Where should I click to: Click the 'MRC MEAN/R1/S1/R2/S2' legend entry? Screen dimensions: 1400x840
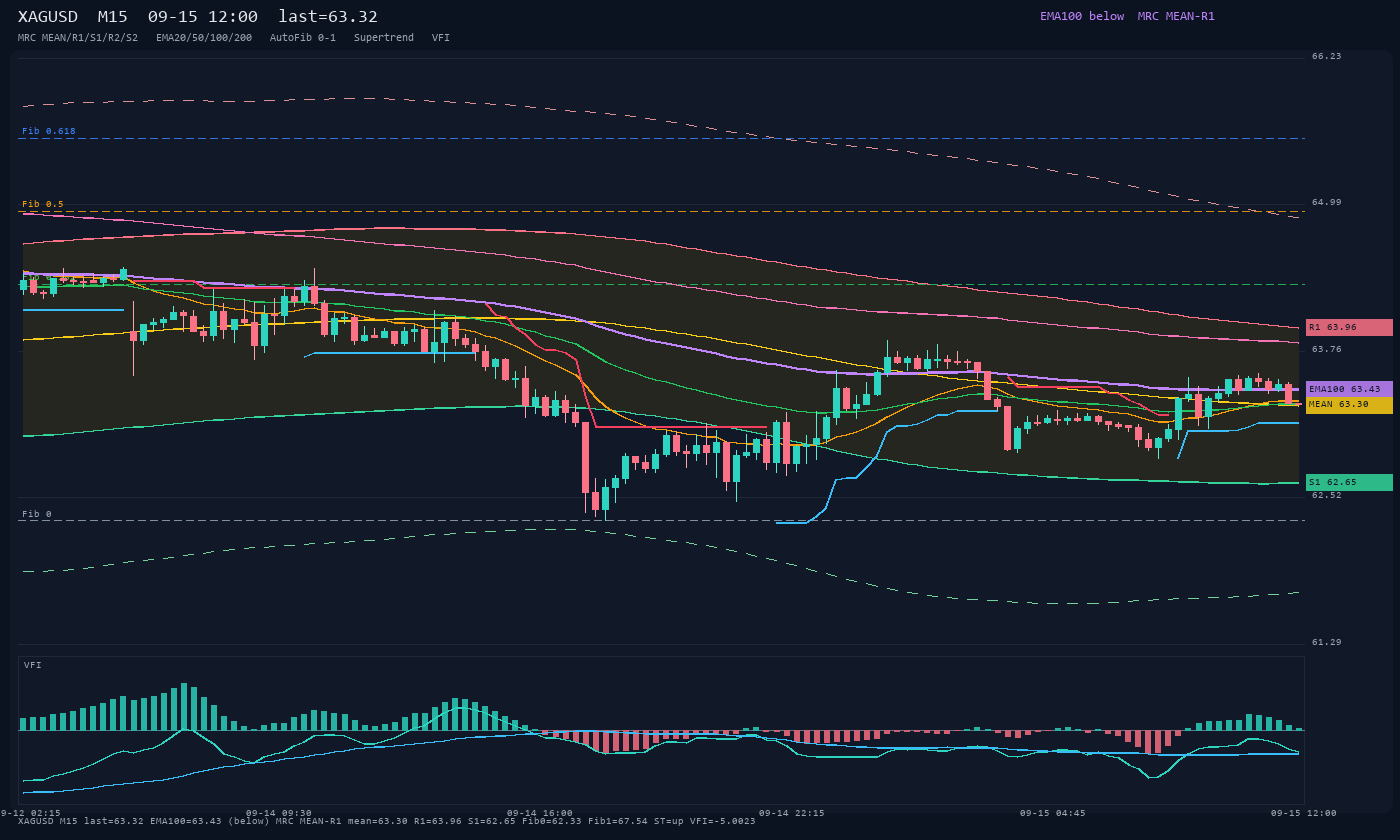pos(78,38)
